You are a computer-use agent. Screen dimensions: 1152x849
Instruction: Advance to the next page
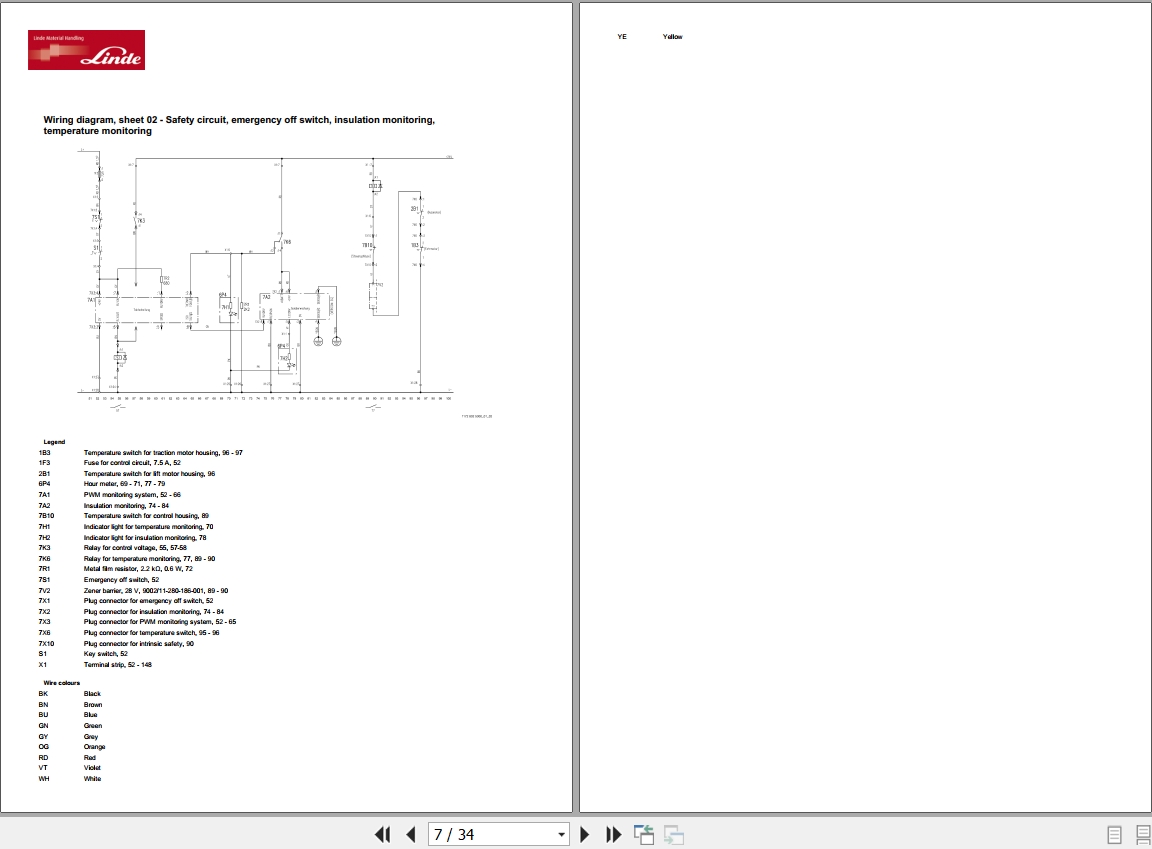click(585, 834)
